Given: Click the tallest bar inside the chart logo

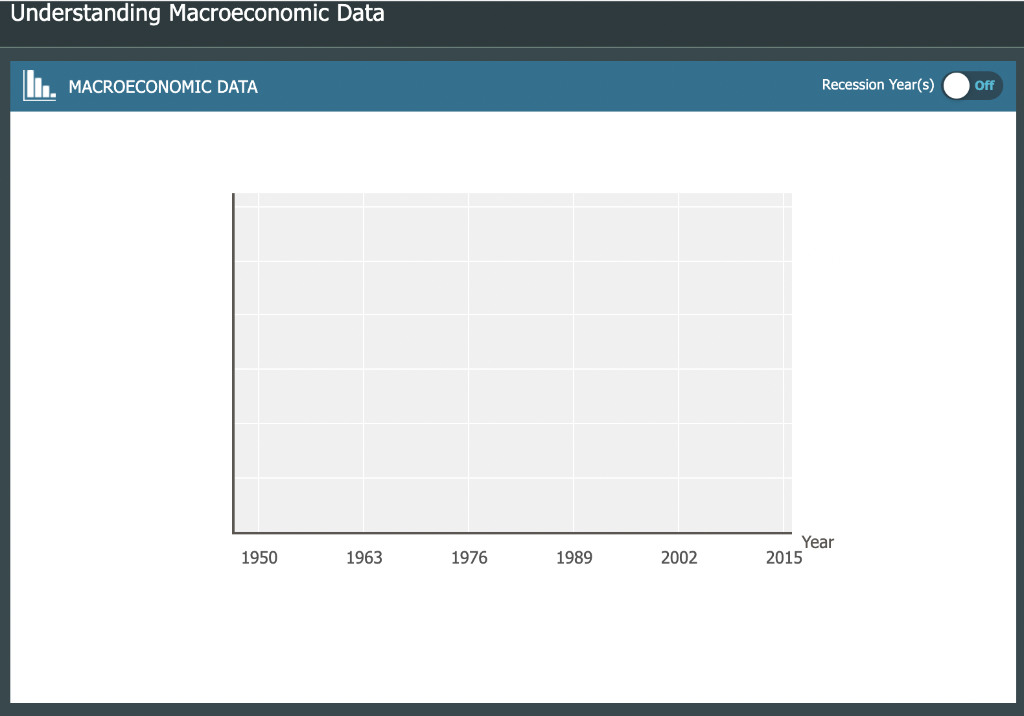Looking at the screenshot, I should tap(29, 84).
